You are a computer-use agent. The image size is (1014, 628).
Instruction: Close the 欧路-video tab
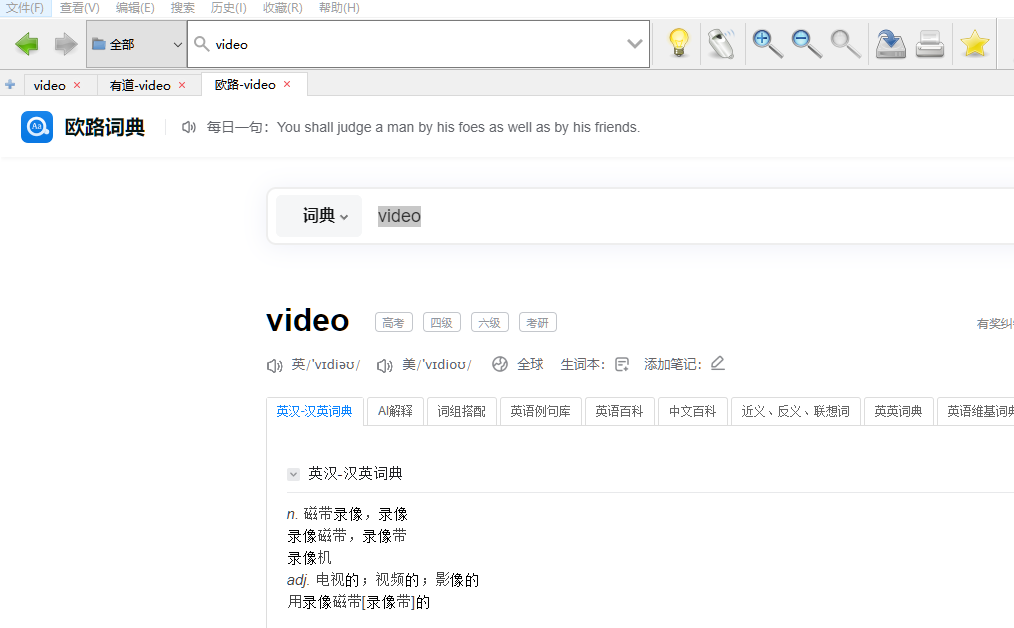[x=287, y=84]
